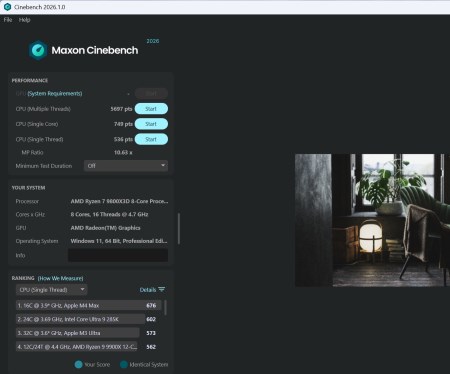
Task: Click the Your Score legend marker
Action: (x=78, y=364)
